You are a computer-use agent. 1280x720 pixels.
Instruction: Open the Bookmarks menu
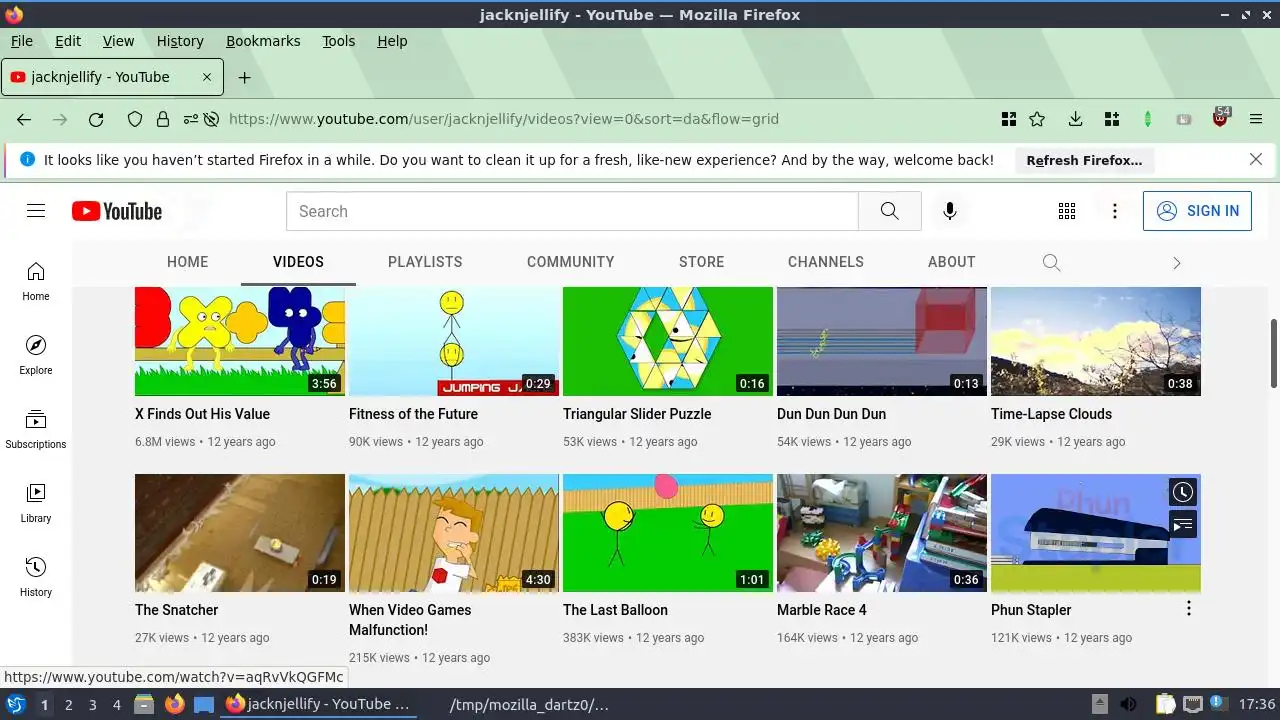click(263, 41)
